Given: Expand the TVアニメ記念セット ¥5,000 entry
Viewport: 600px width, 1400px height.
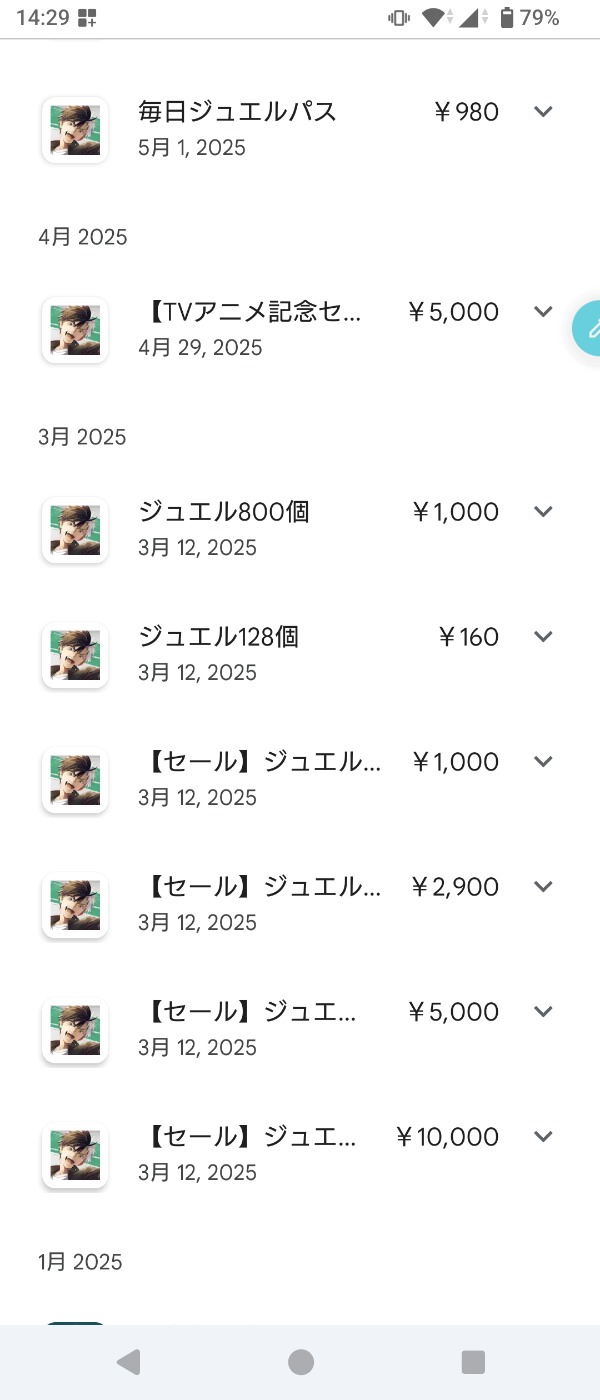Looking at the screenshot, I should tap(543, 311).
